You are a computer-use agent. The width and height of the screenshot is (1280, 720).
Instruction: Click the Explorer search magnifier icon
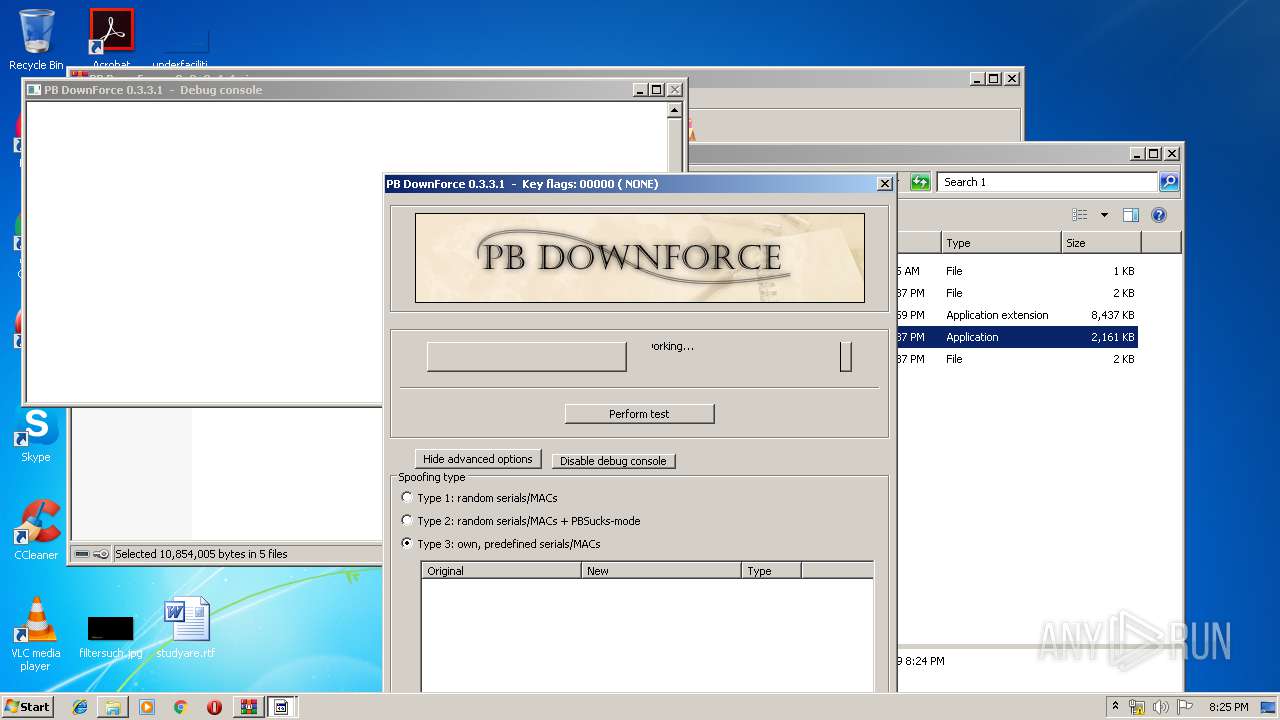1169,182
